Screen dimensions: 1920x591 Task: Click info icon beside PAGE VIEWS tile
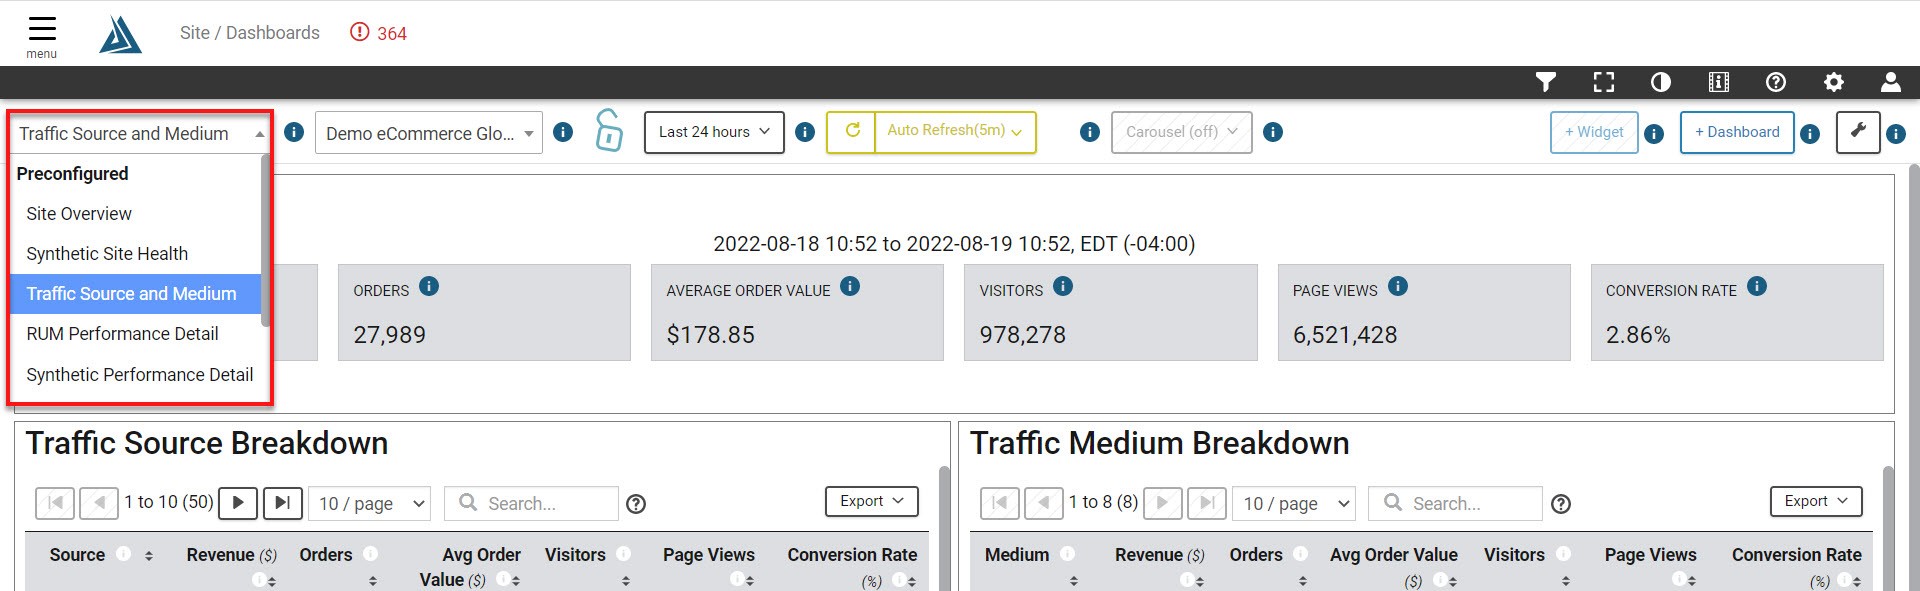1398,286
